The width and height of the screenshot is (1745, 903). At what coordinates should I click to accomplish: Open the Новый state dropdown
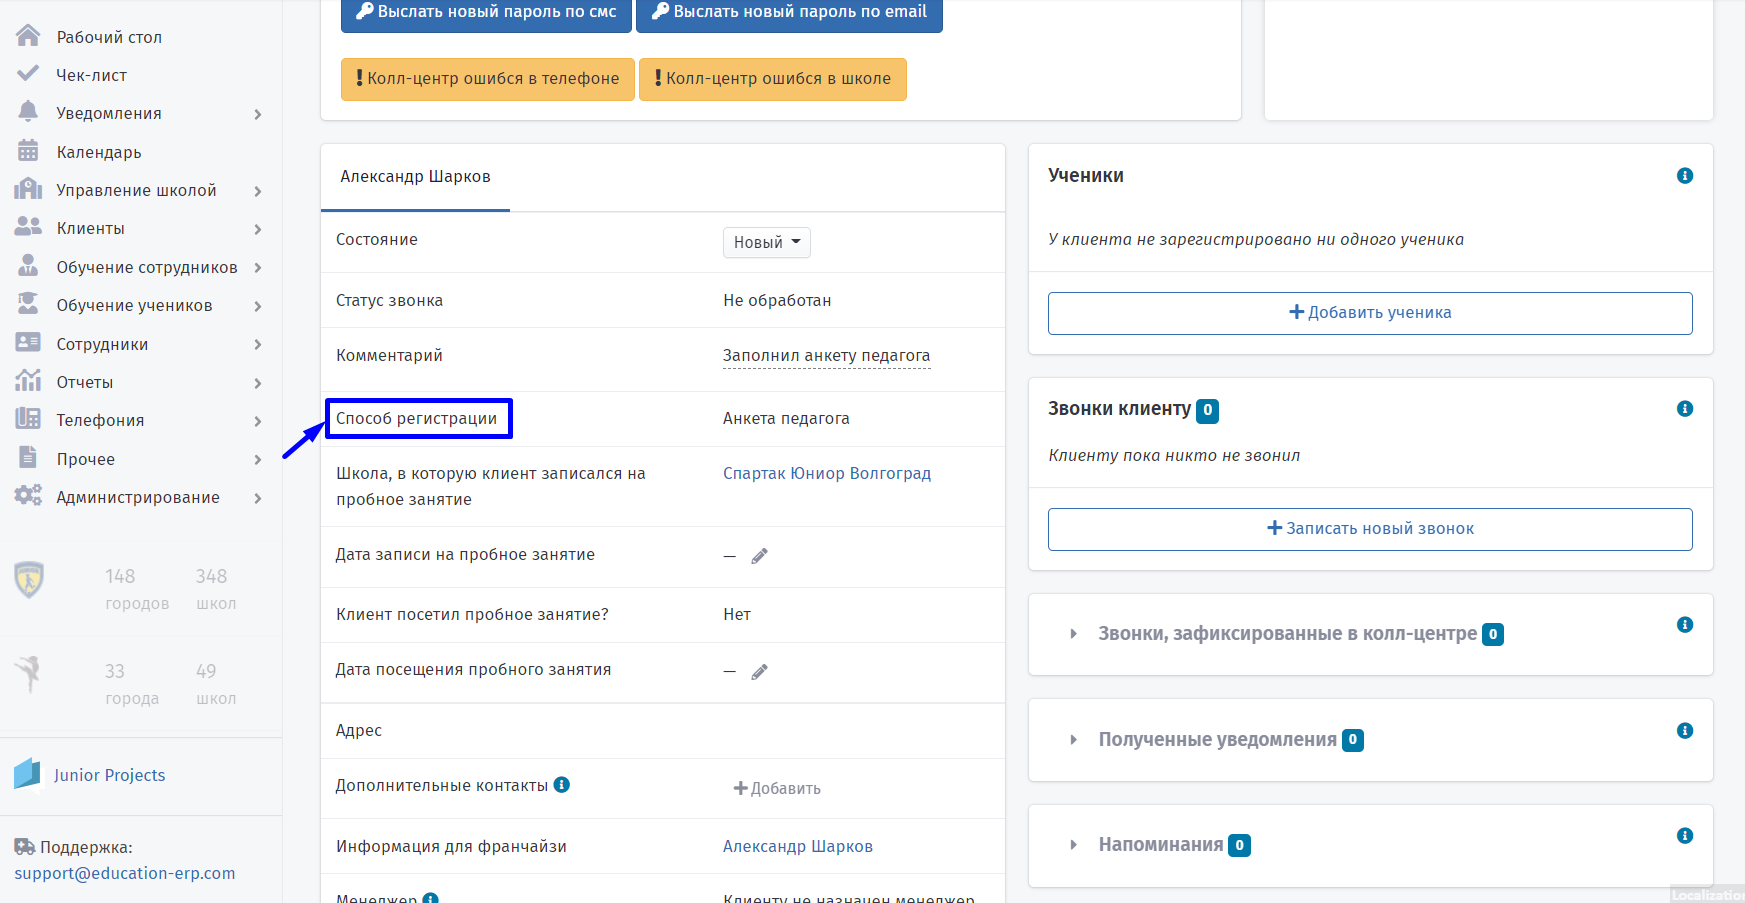coord(767,242)
